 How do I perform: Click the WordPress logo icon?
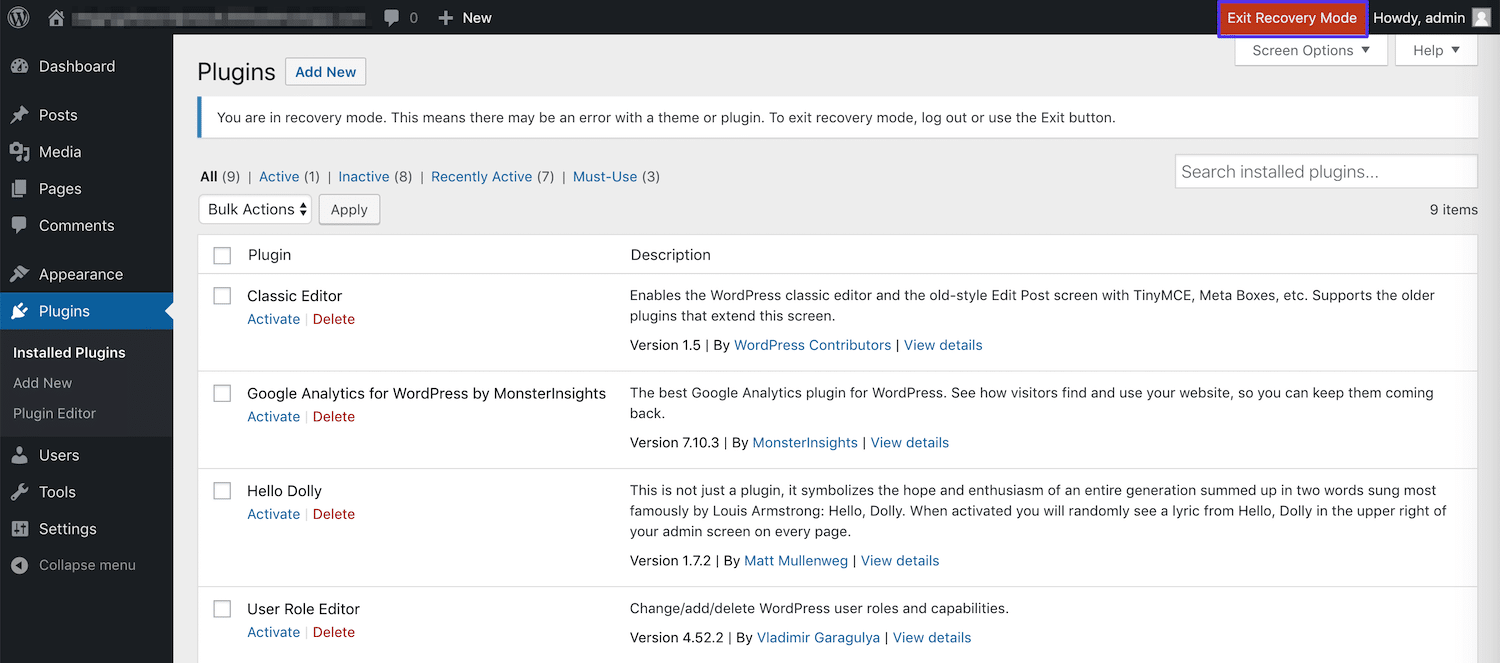coord(18,17)
